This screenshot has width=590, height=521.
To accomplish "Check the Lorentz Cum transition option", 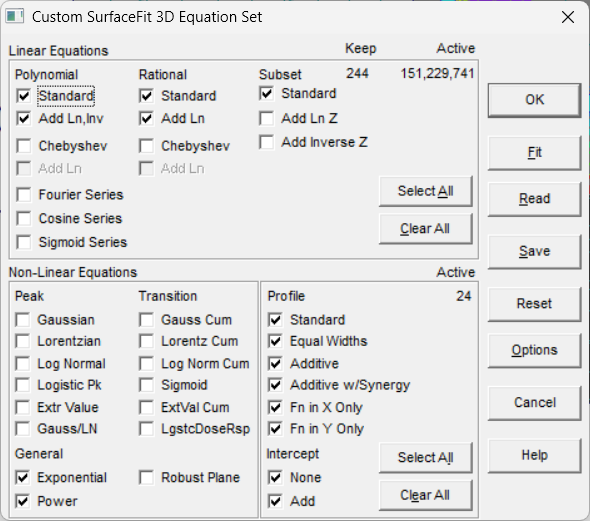I will click(x=146, y=342).
